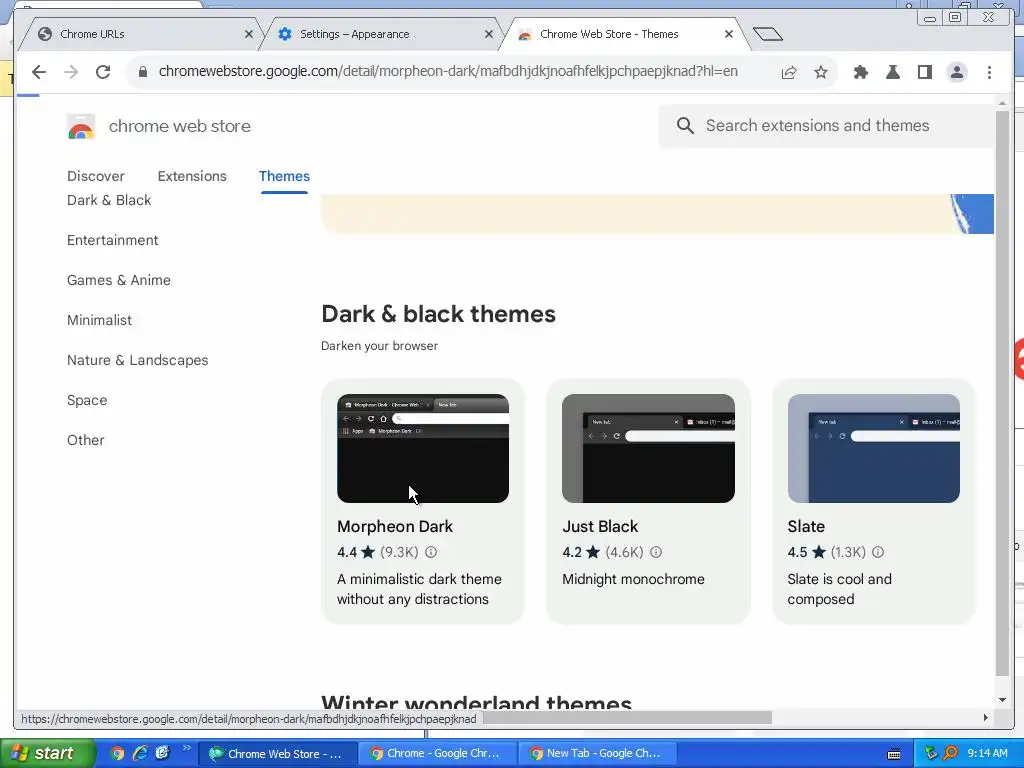The height and width of the screenshot is (768, 1024).
Task: Focus the Search extensions and themes field
Action: click(x=826, y=125)
